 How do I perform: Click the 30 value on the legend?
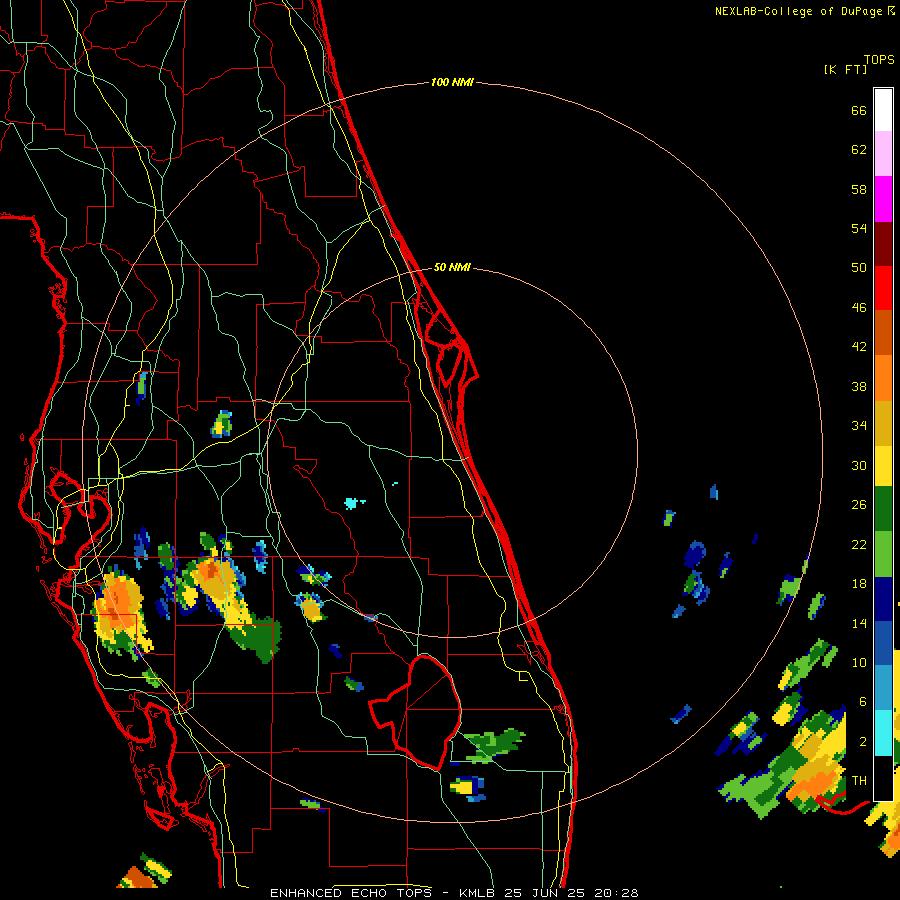(859, 465)
